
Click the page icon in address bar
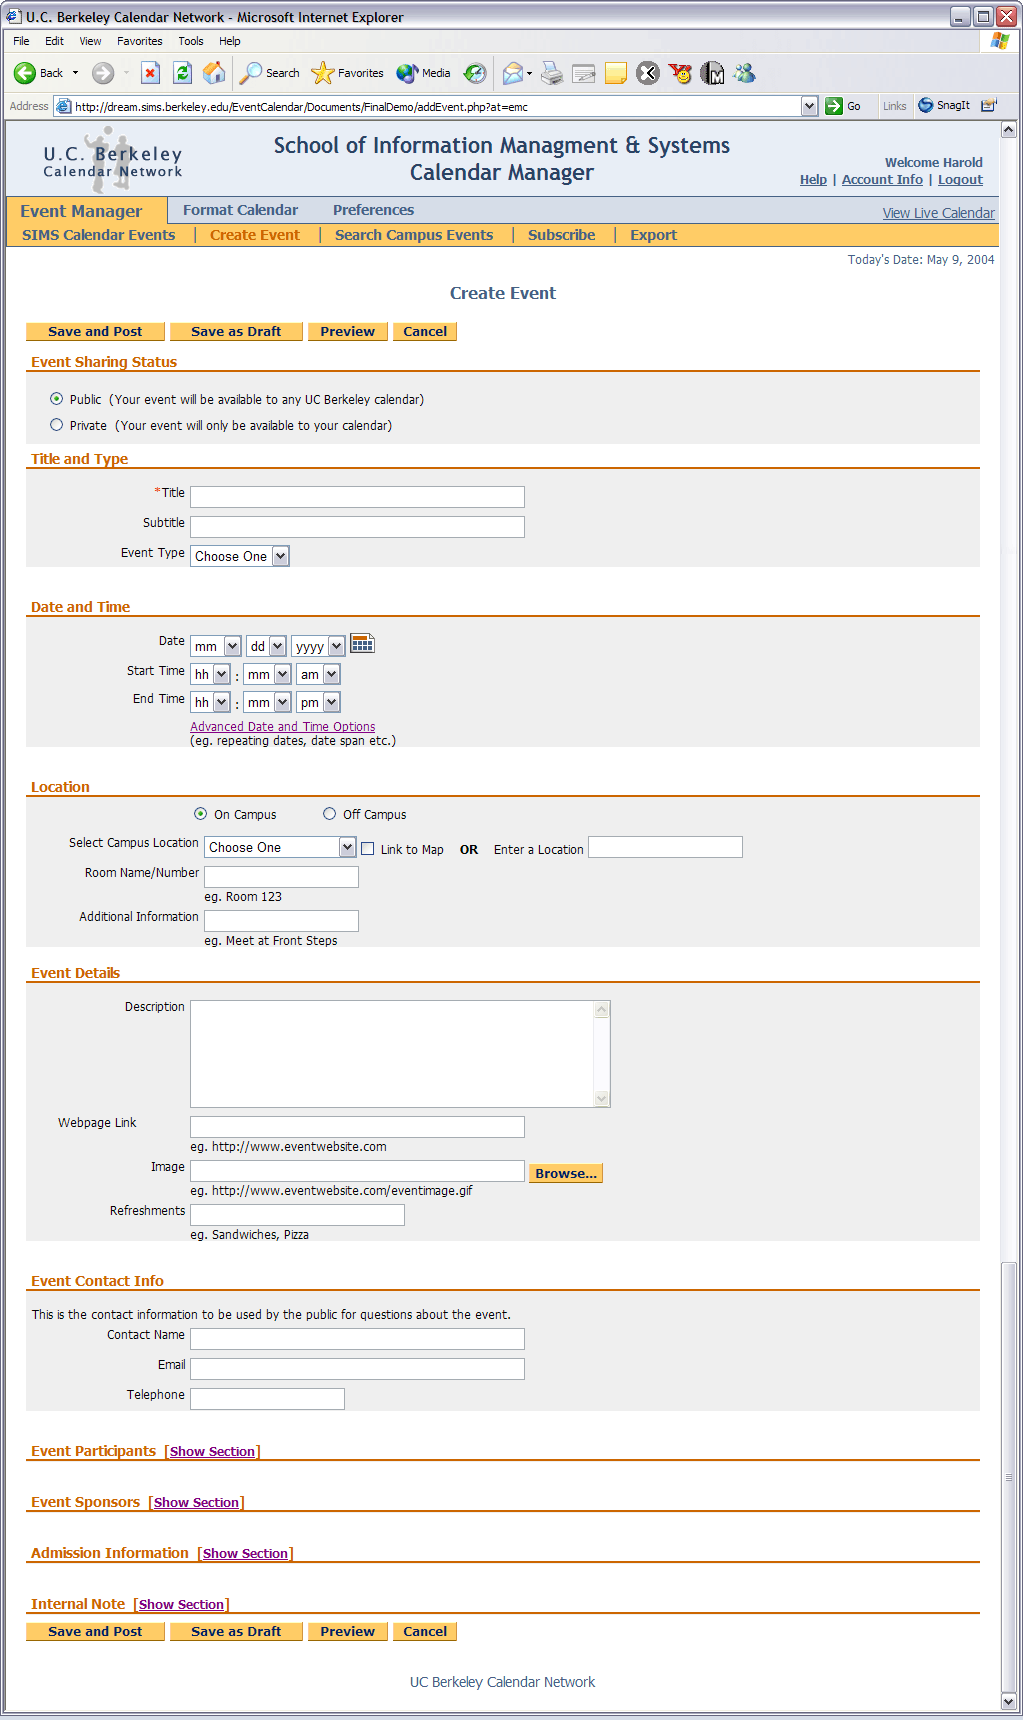(x=63, y=106)
